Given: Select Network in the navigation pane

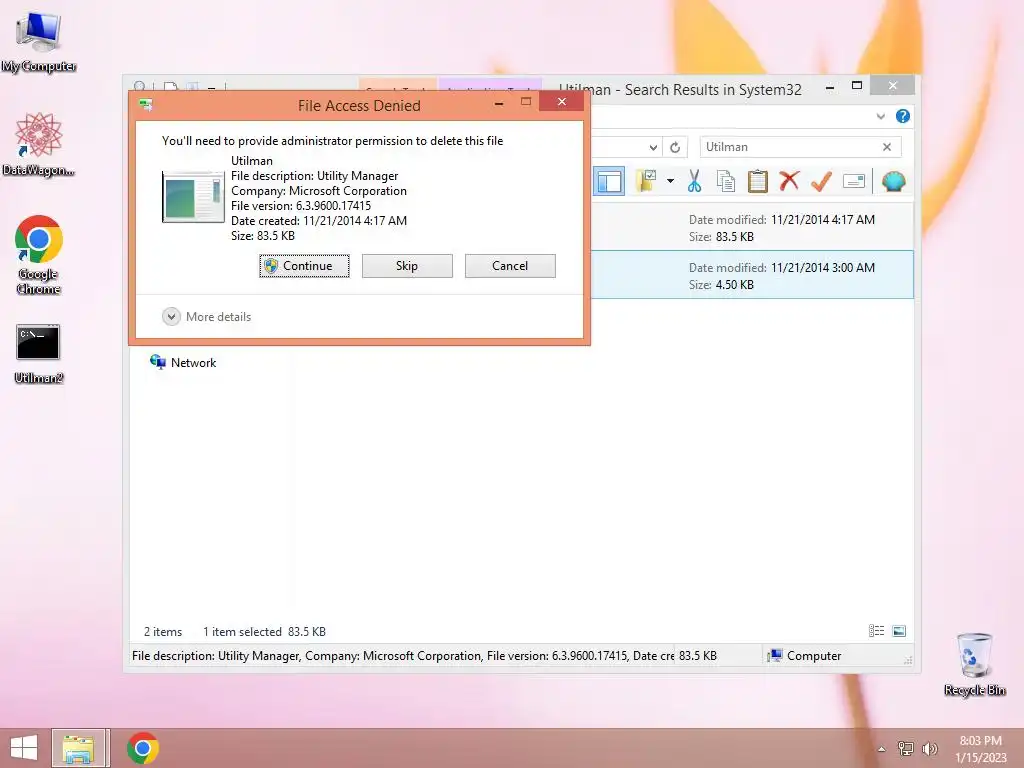Looking at the screenshot, I should point(183,362).
